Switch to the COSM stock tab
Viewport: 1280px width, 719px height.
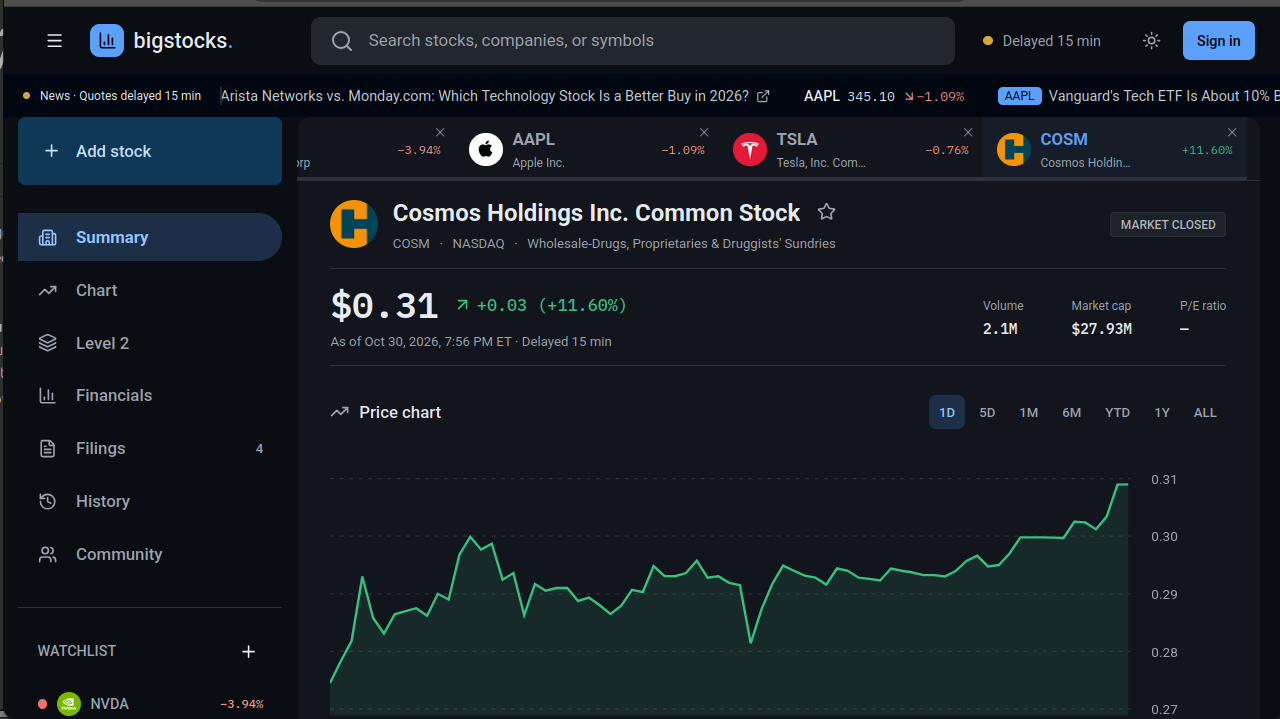1114,149
